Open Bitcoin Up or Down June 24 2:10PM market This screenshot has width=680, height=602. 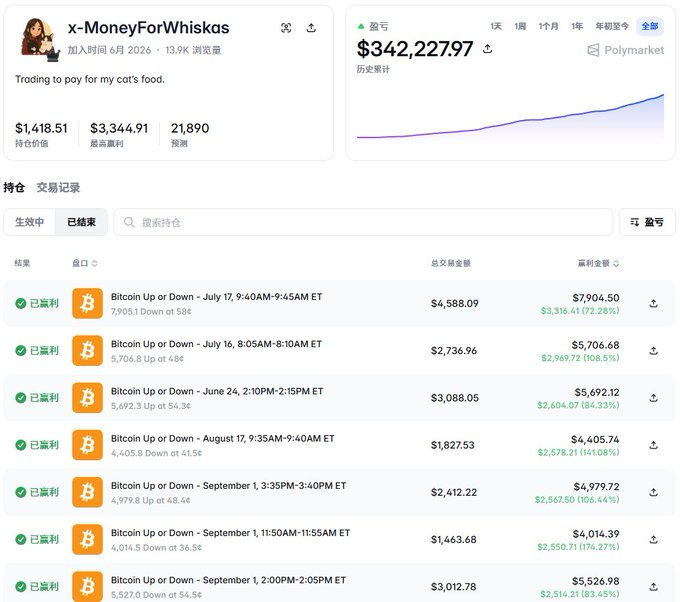(217, 392)
